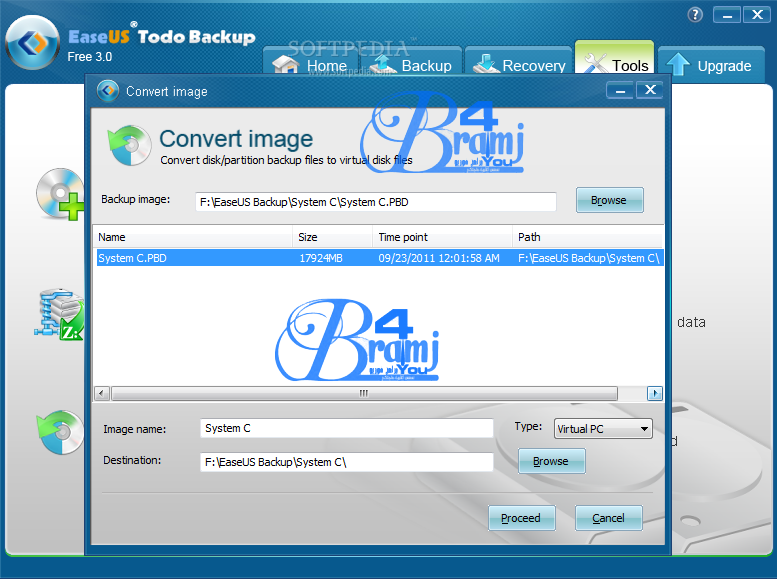Click the Upgrade arrow icon
777x579 pixels.
tap(678, 65)
